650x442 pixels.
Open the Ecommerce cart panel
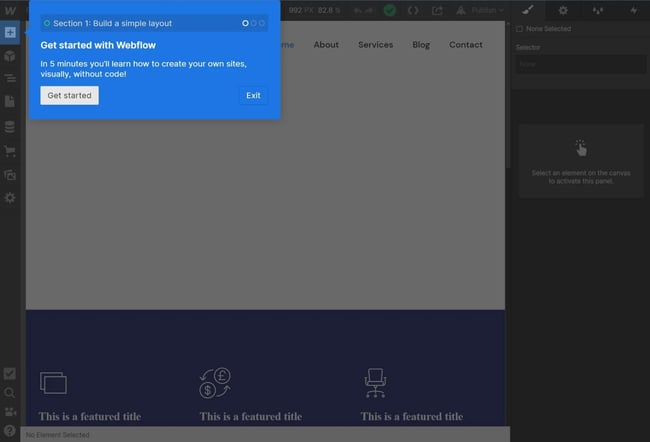[x=10, y=151]
